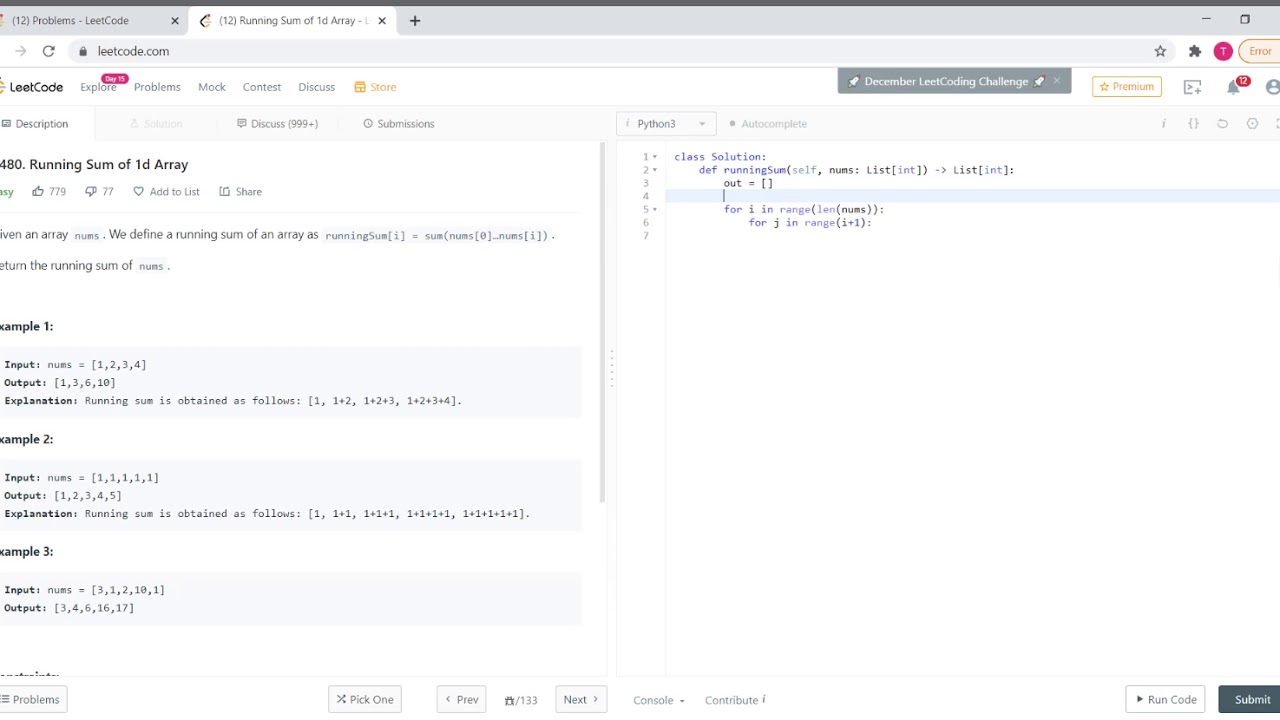
Task: Open the playground icon next to Premium
Action: click(x=1192, y=87)
